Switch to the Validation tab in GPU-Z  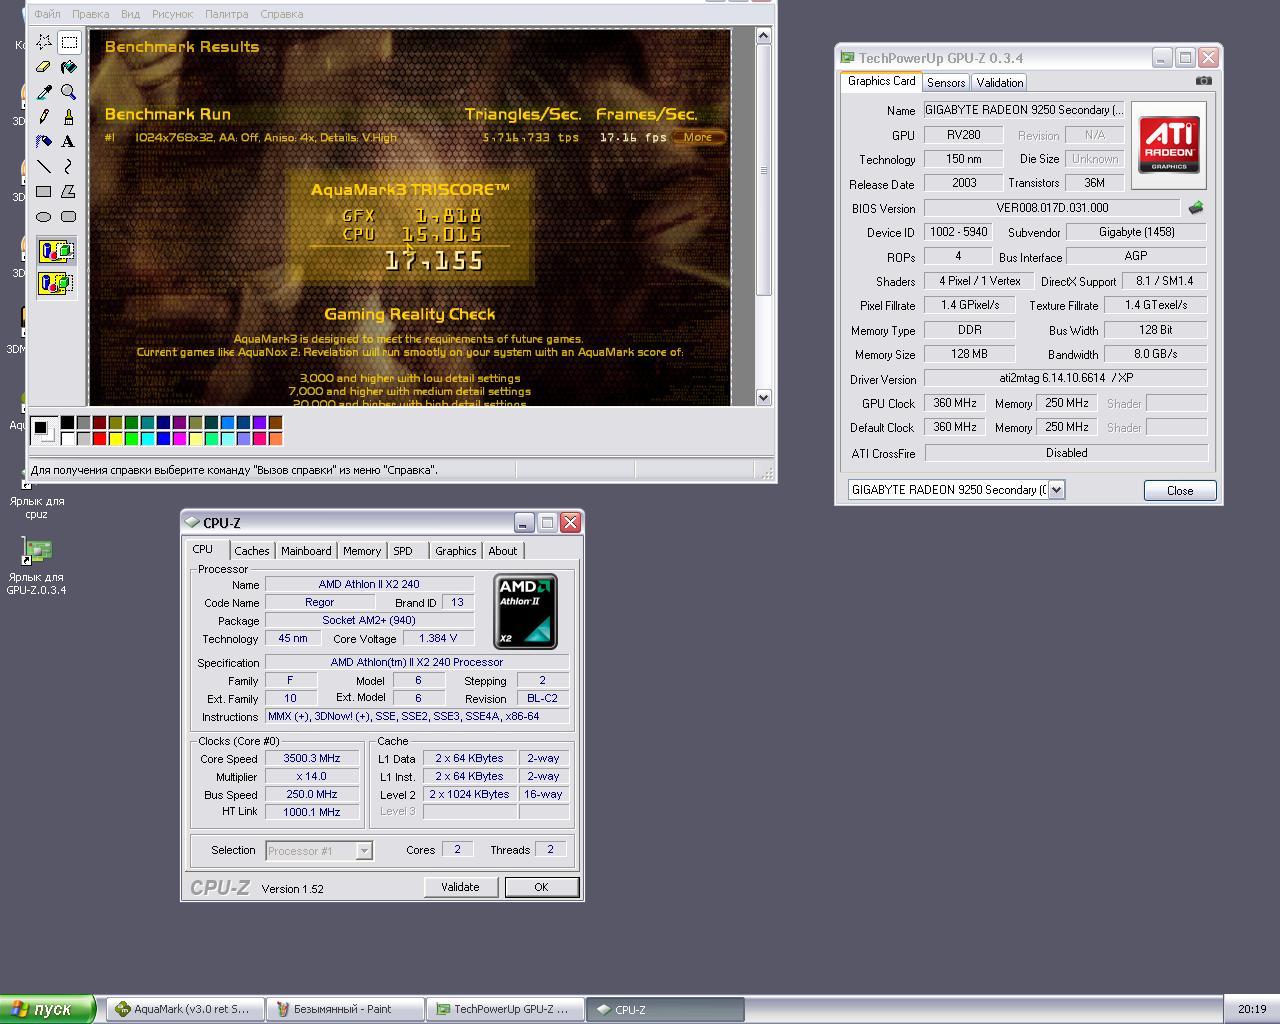(1000, 83)
